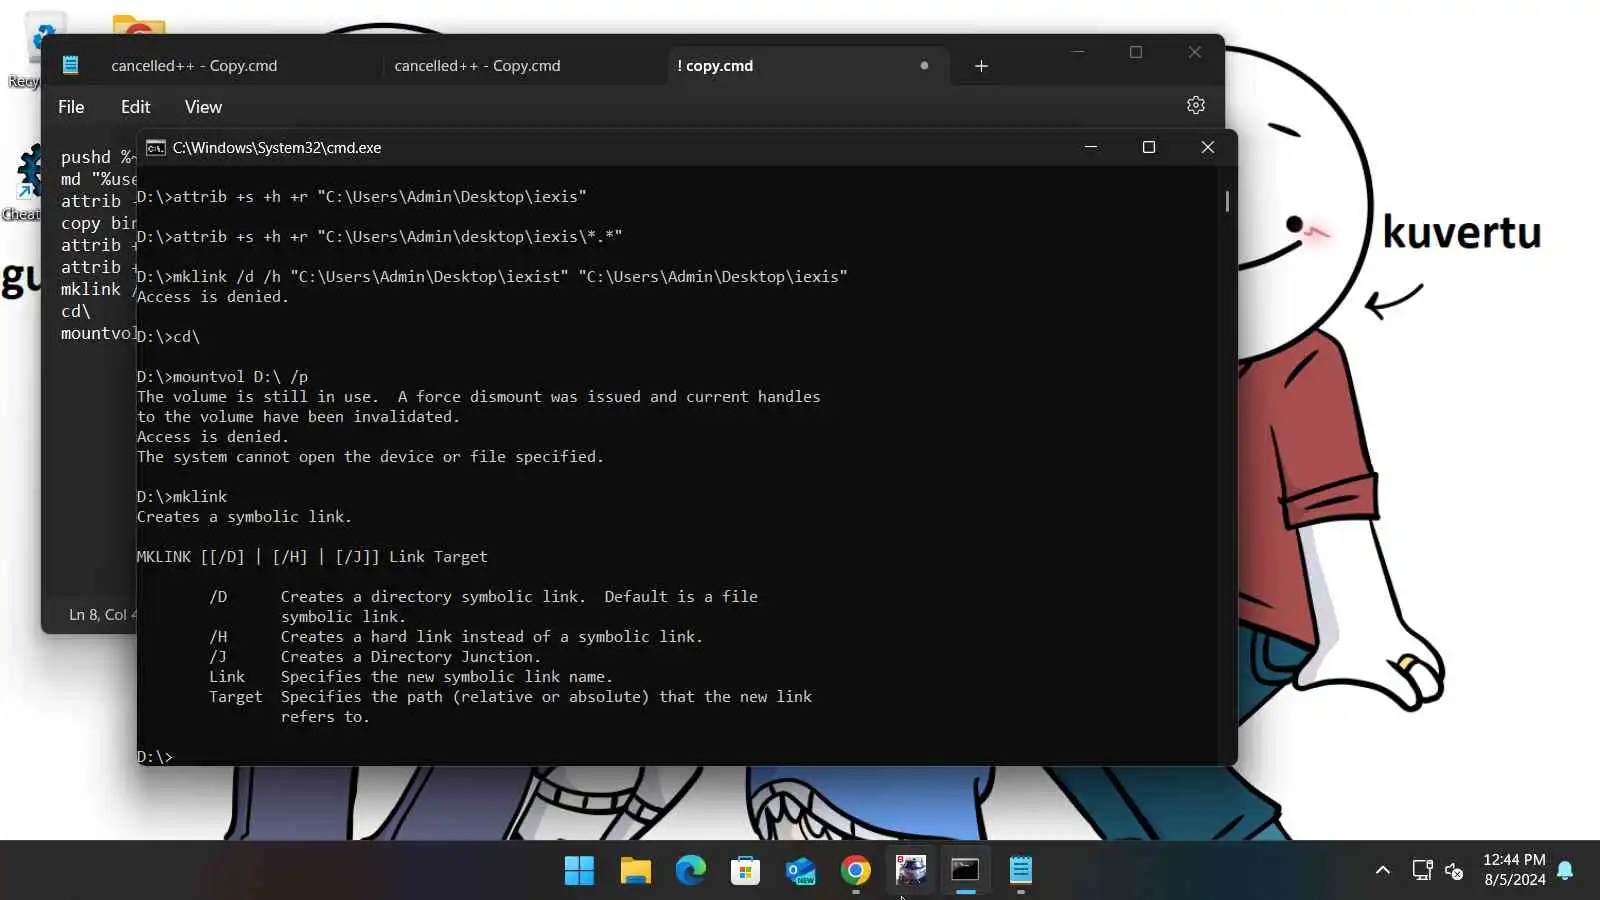
Task: Click the muted volume tray icon
Action: click(x=1455, y=870)
